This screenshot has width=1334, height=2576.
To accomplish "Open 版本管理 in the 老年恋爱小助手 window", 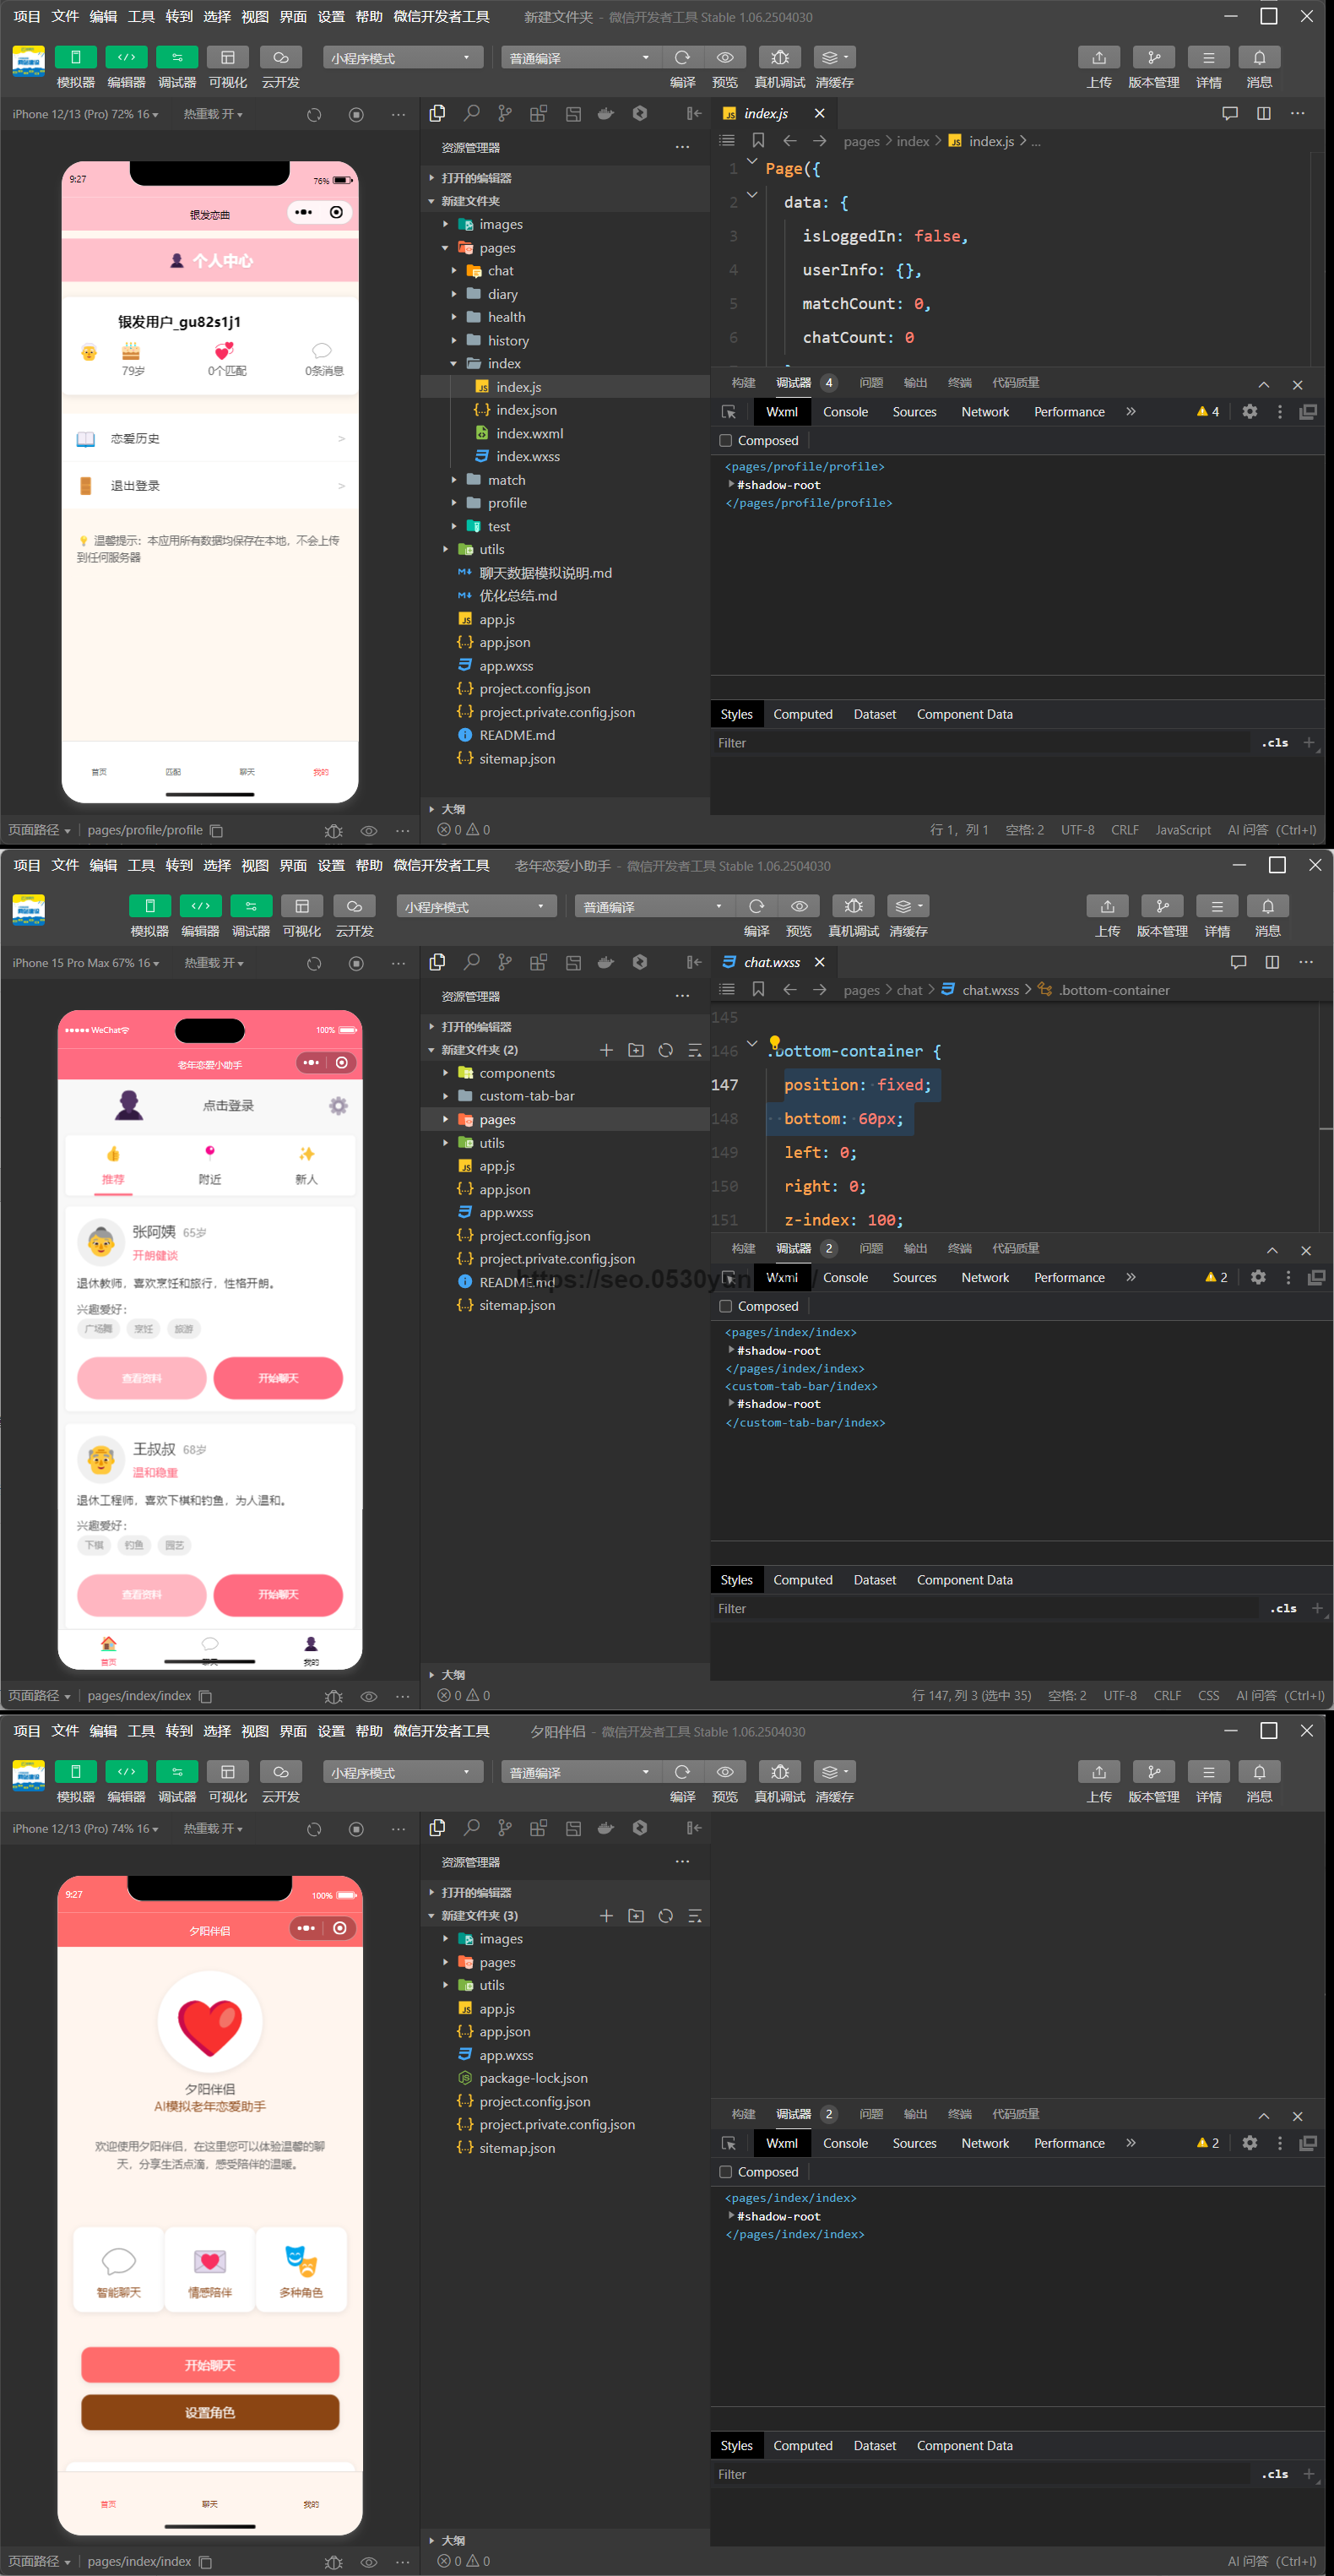I will click(x=1161, y=906).
